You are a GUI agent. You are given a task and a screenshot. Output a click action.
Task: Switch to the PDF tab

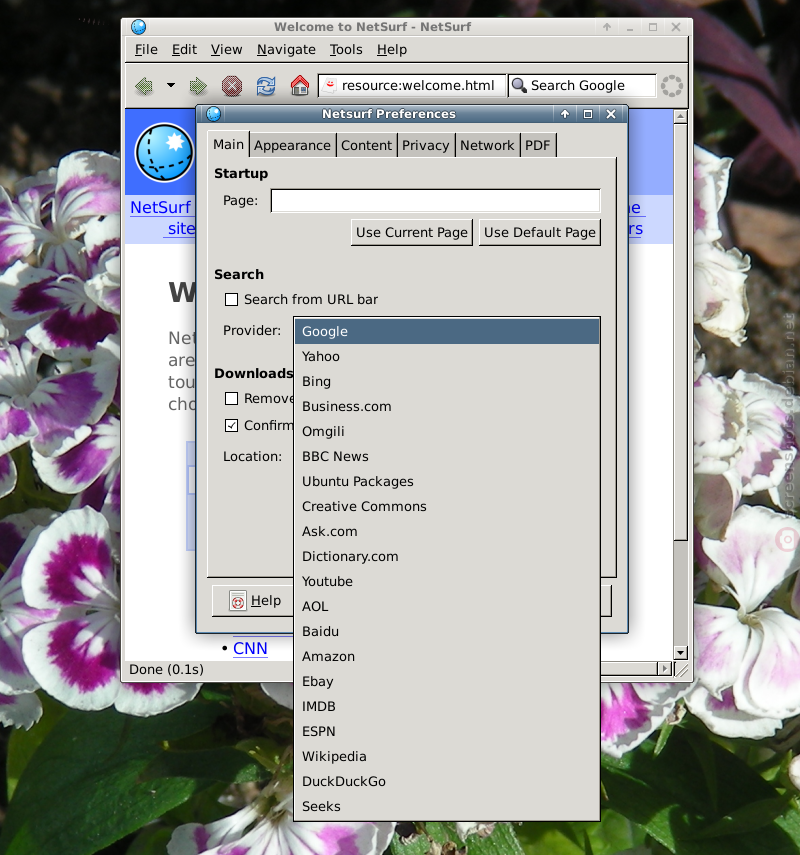[538, 146]
